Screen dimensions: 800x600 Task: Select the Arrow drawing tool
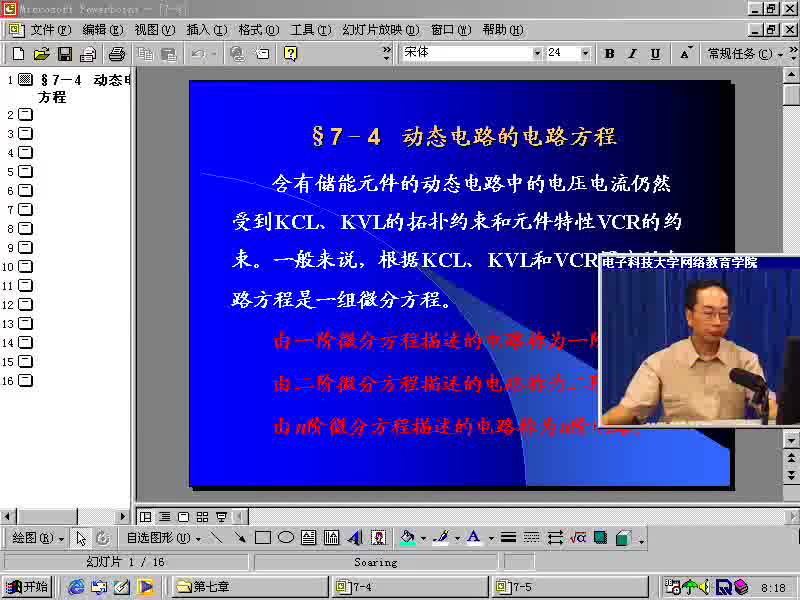pyautogui.click(x=239, y=537)
